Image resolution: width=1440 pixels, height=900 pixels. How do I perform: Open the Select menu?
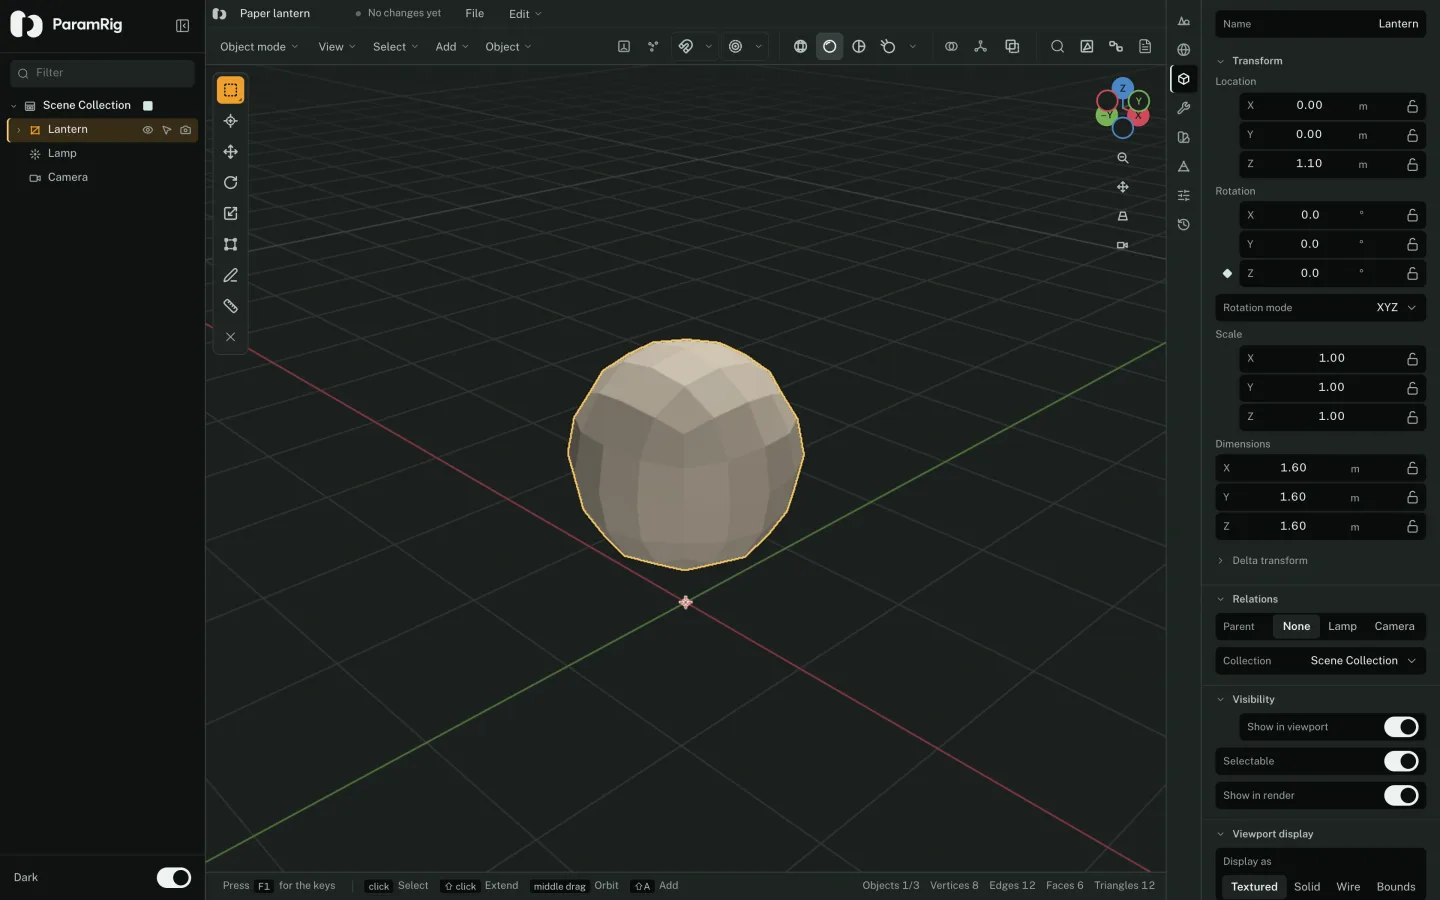click(x=396, y=47)
